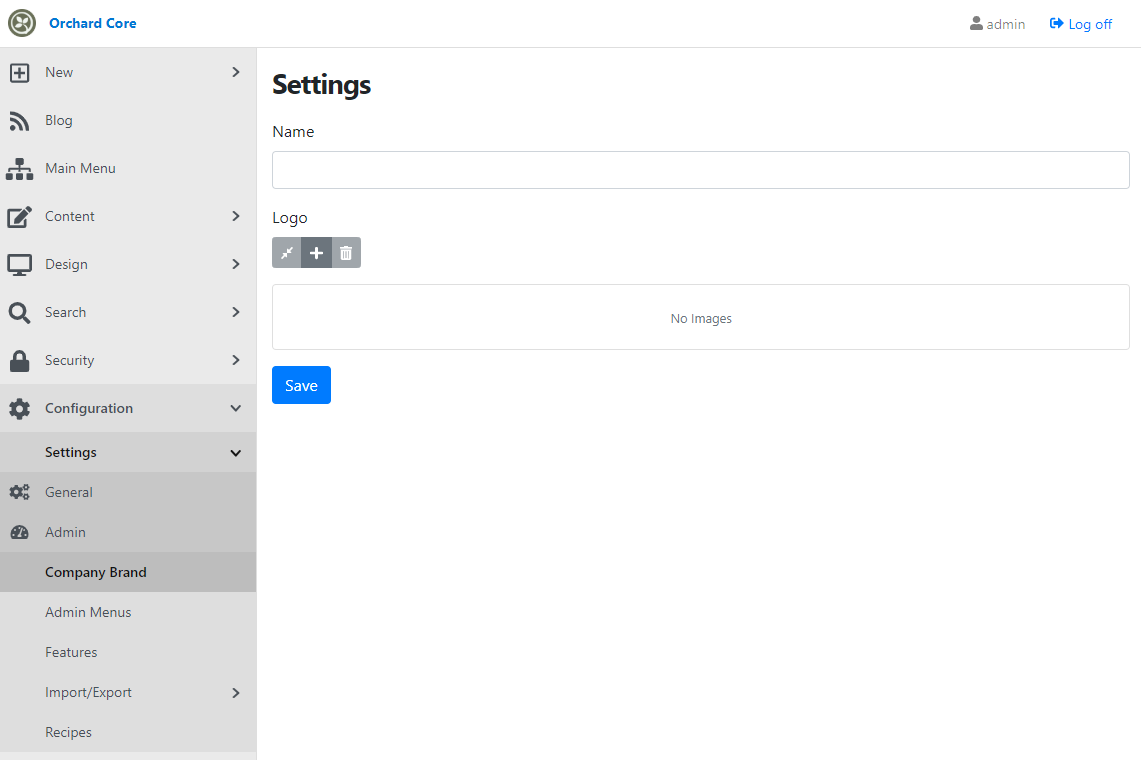This screenshot has height=760, width=1141.
Task: Focus the Name input field
Action: tap(701, 170)
